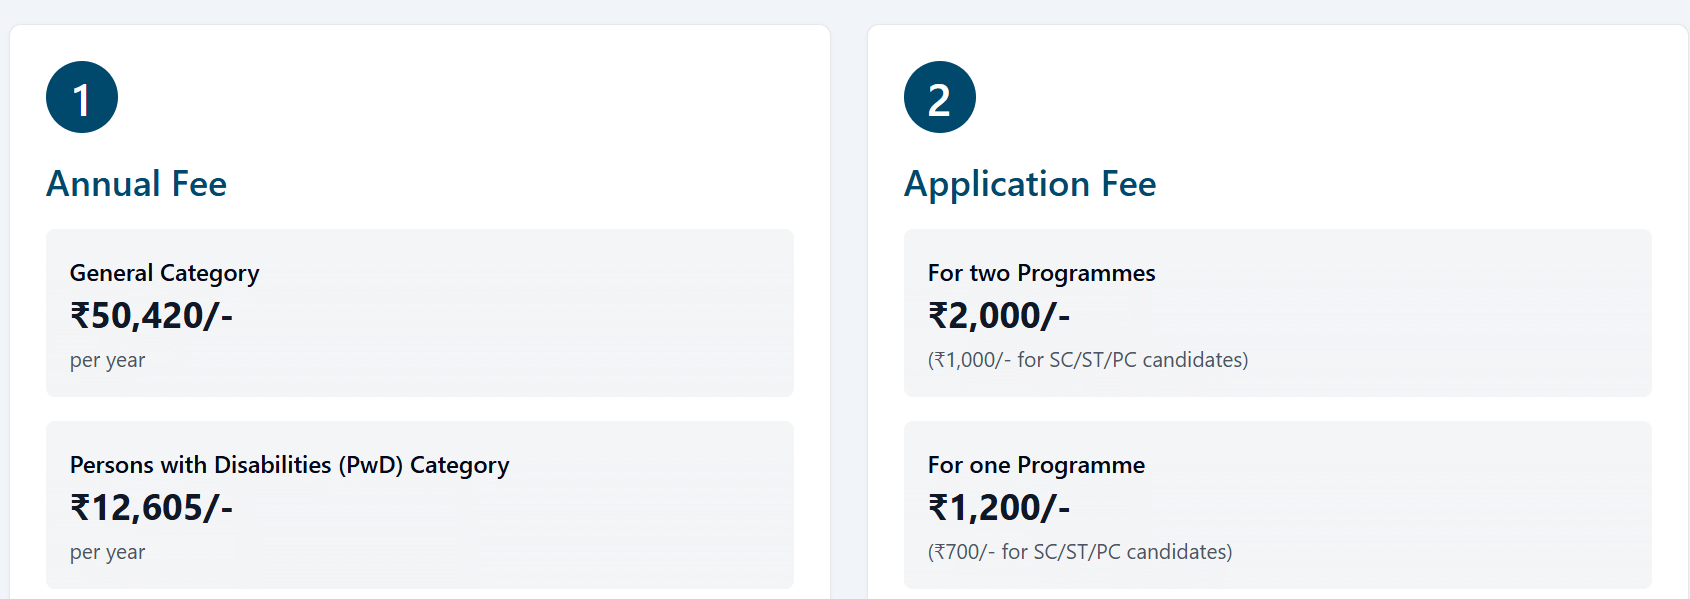Click the ₹700/- for SC/ST/PC candidates note

pyautogui.click(x=1080, y=552)
